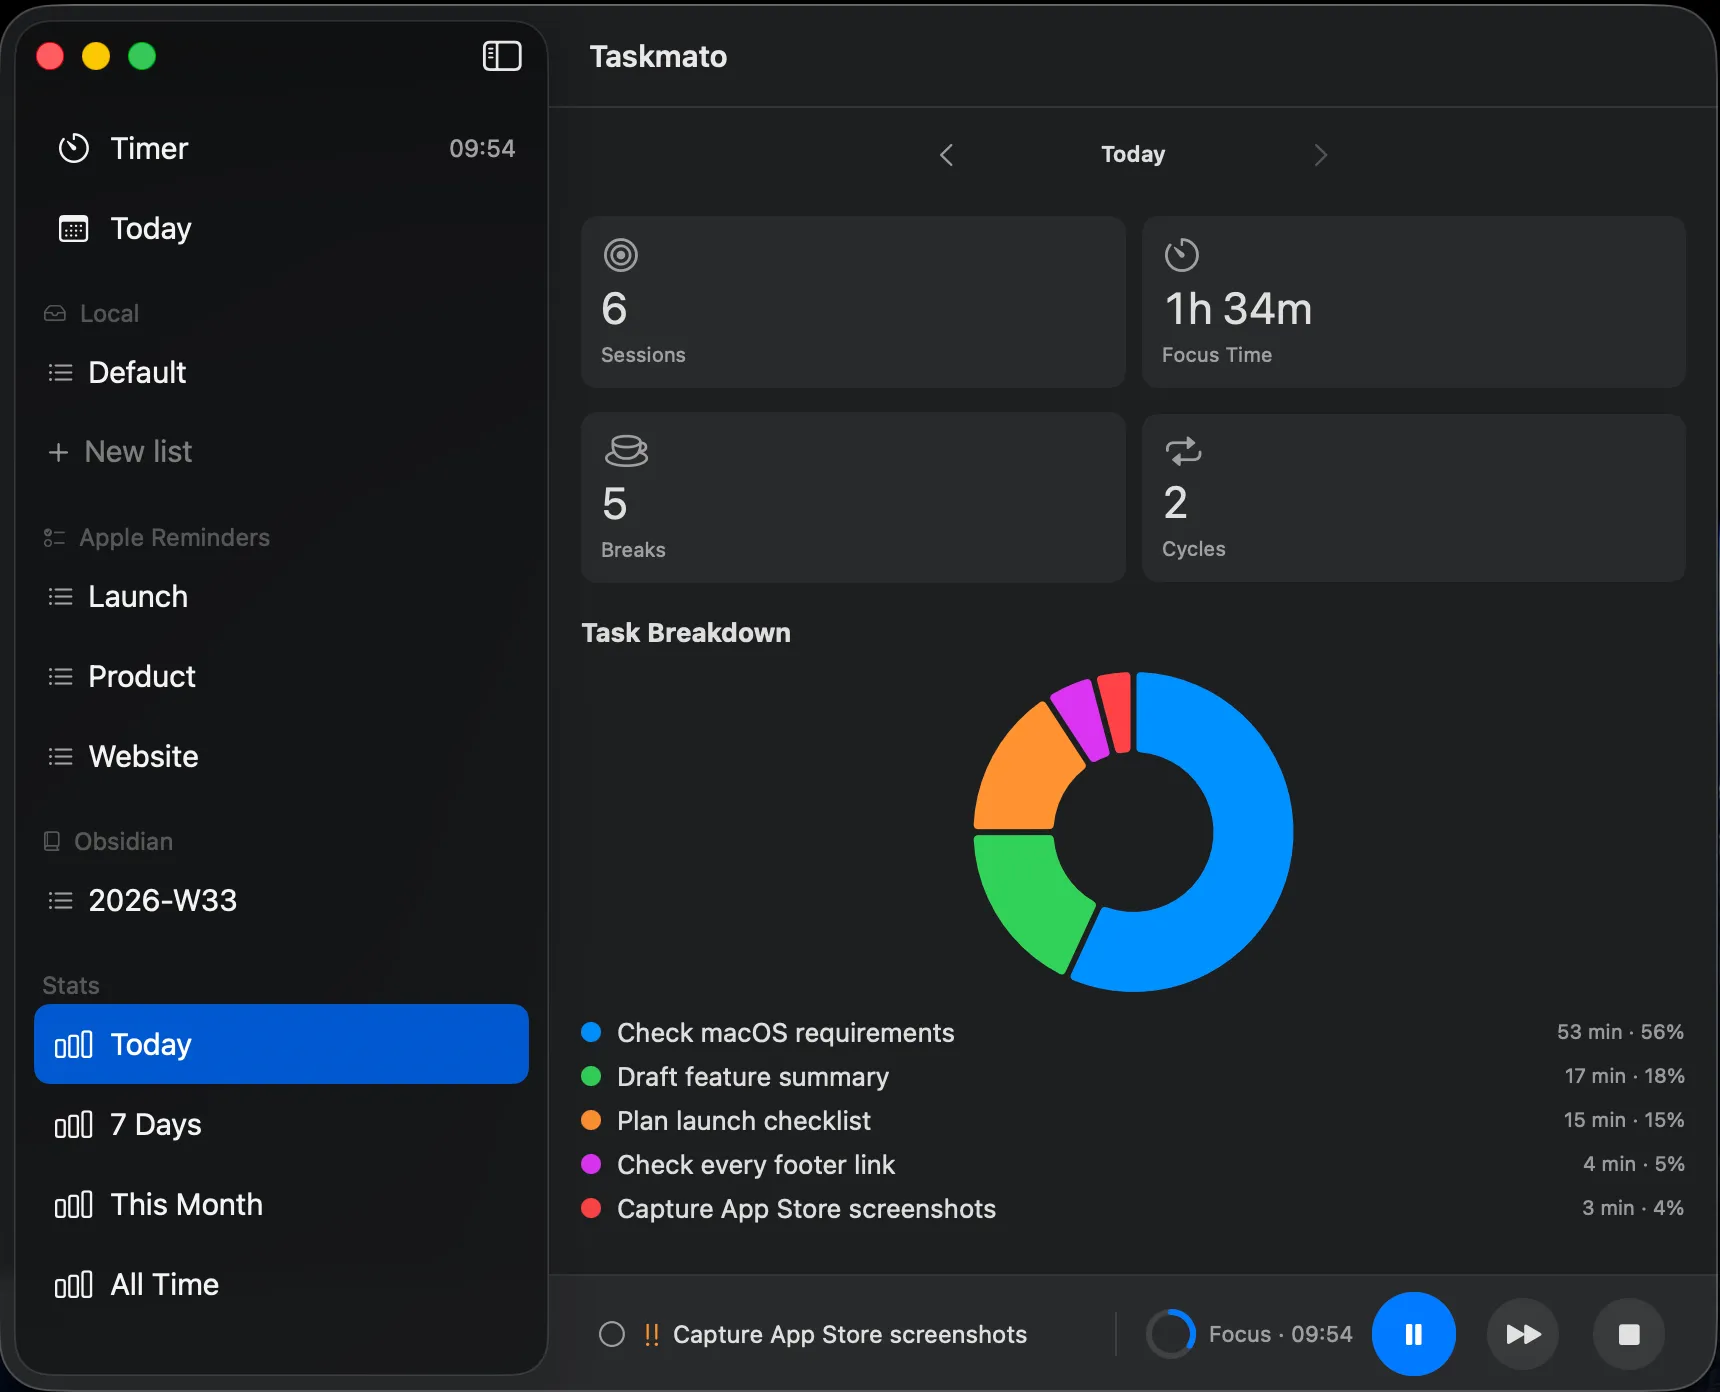
Task: Click the '17 min · 18%' value
Action: click(1624, 1076)
